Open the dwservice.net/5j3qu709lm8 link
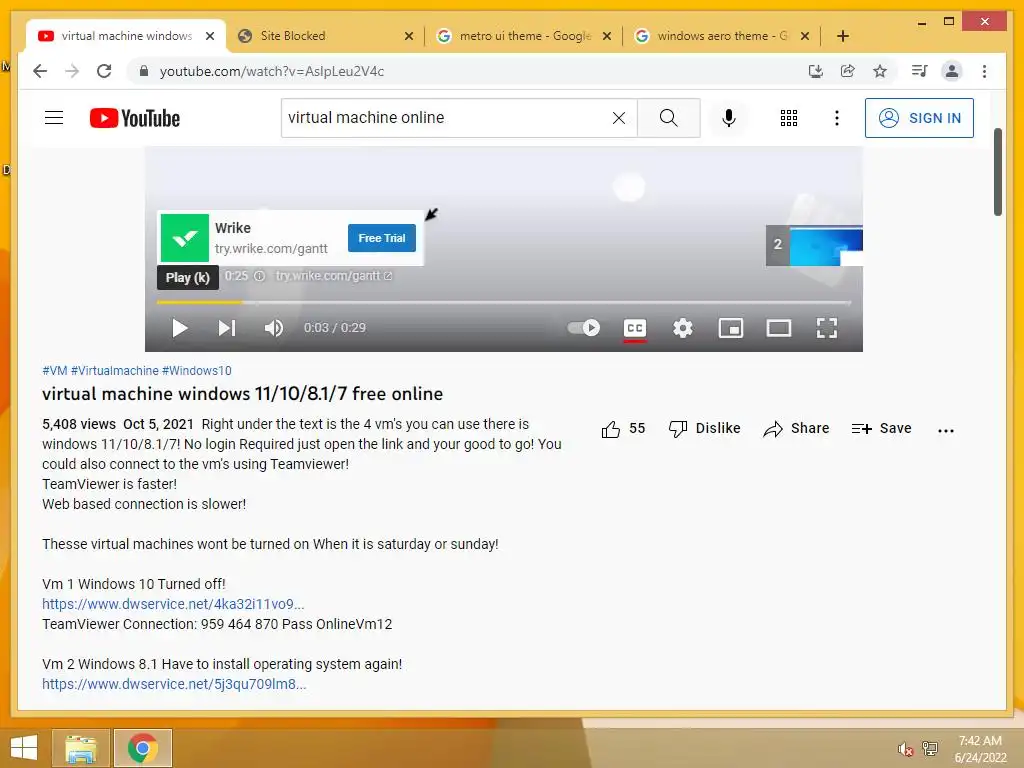 [x=174, y=684]
